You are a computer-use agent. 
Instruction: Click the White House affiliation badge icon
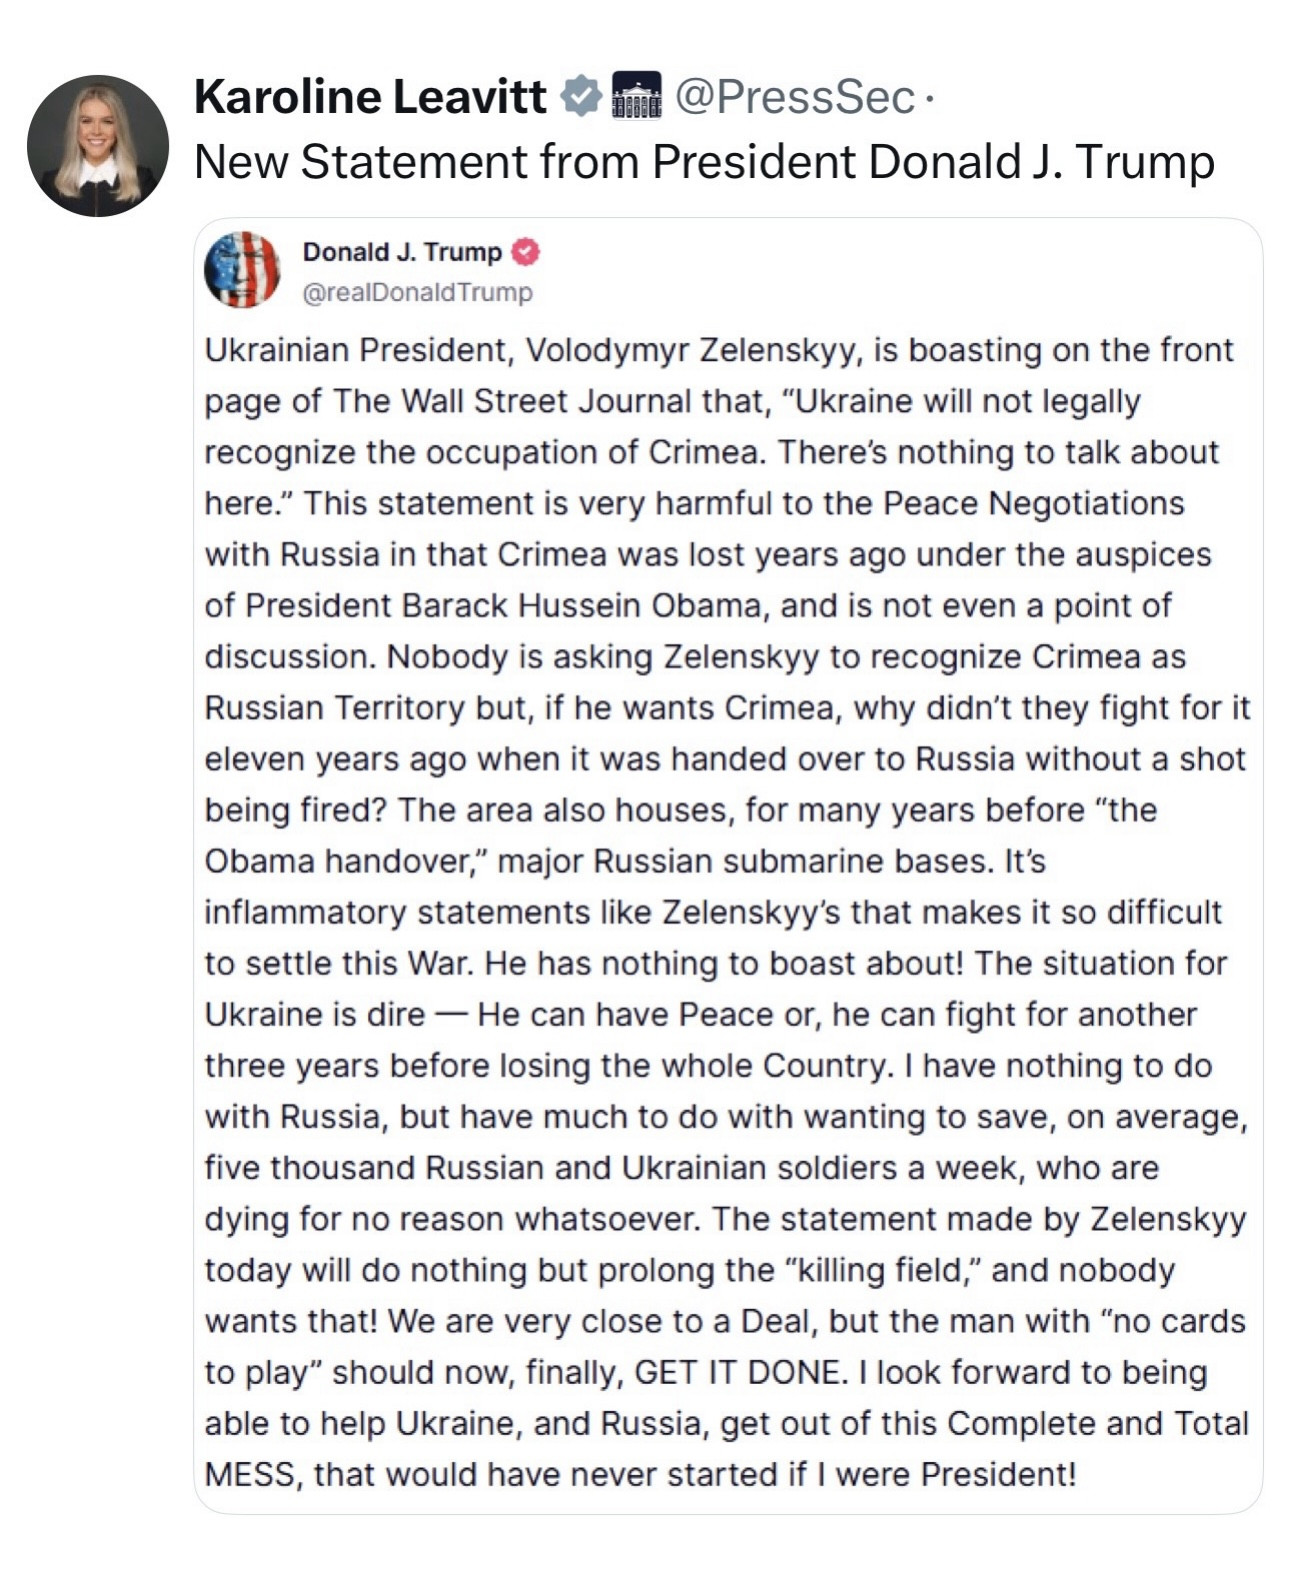pos(636,97)
